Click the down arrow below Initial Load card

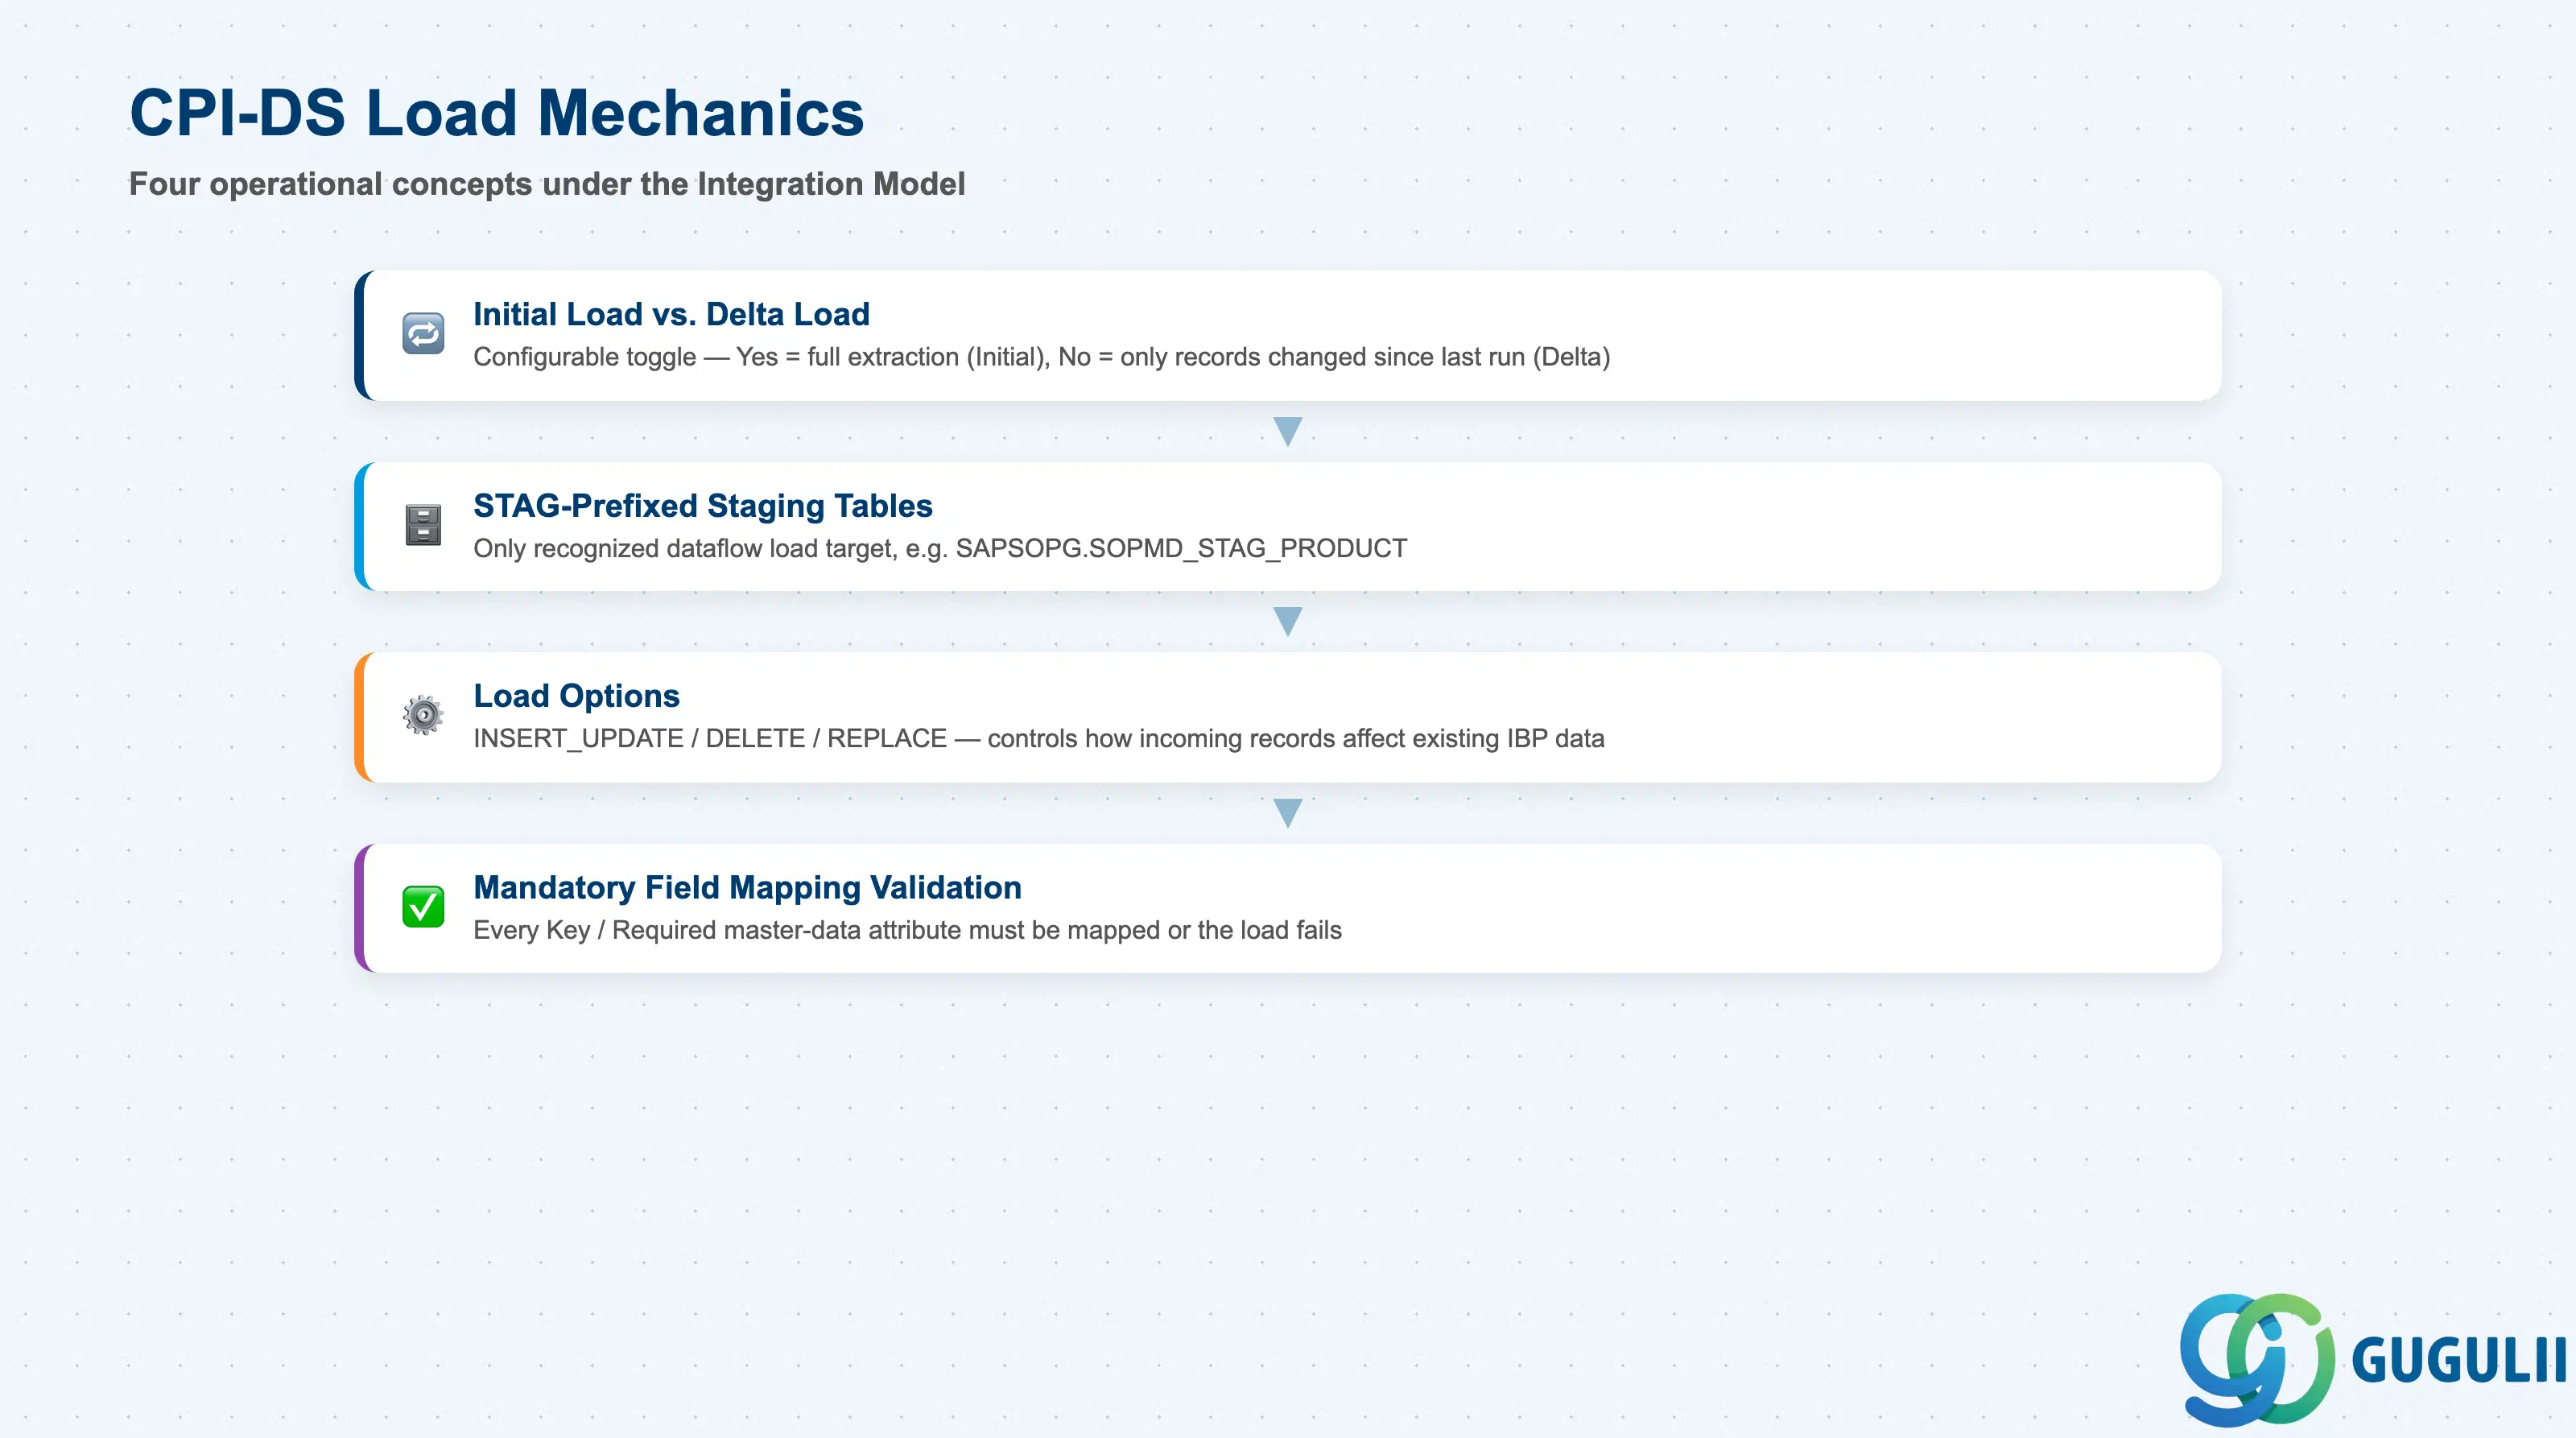(1288, 431)
